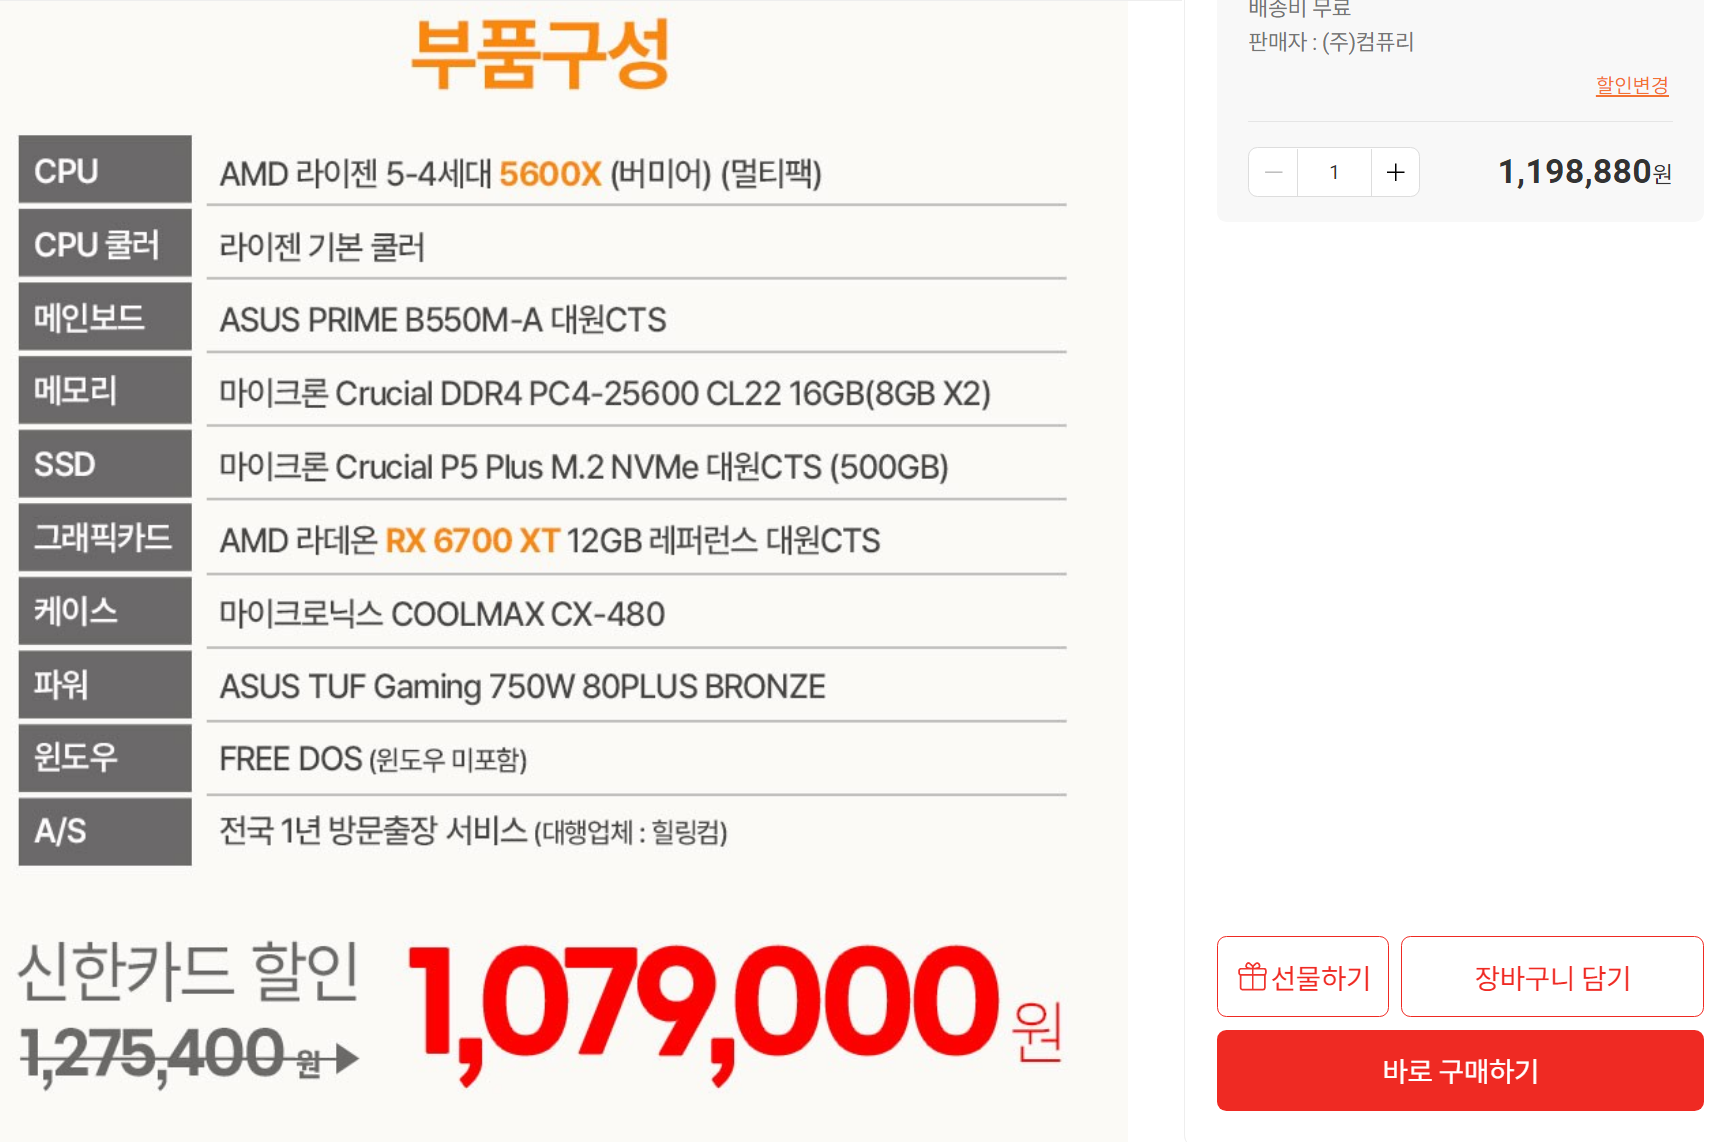This screenshot has width=1732, height=1142.
Task: Click the arrow icon after original price
Action: pyautogui.click(x=346, y=1058)
